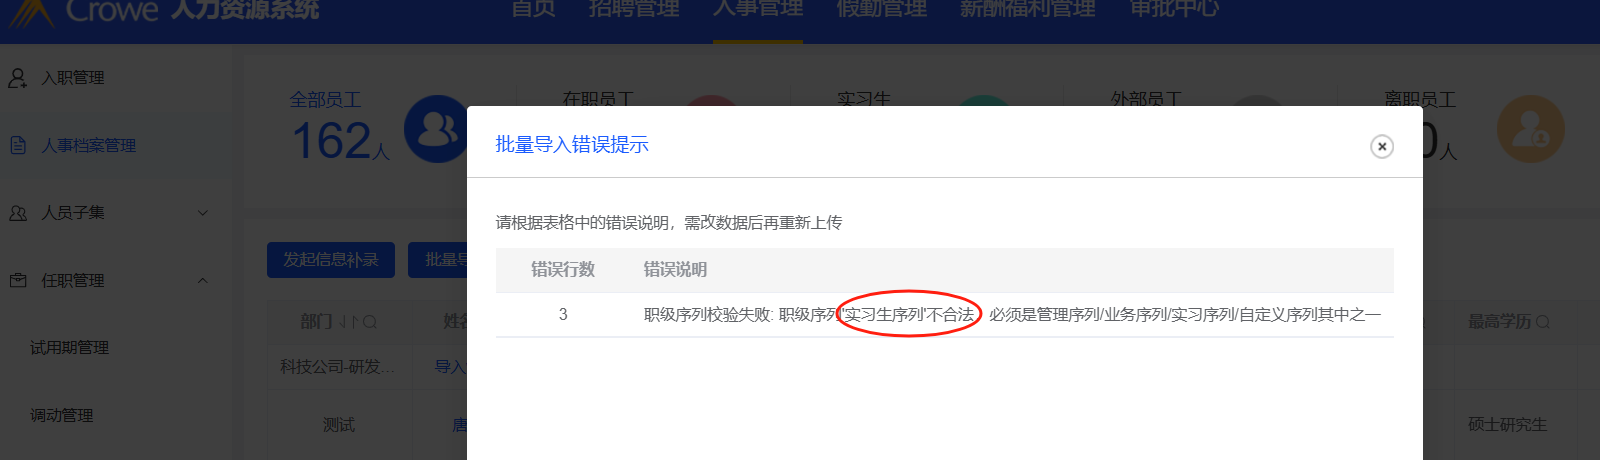Click the blue 全部员工 avatar icon
This screenshot has height=460, width=1600.
(436, 129)
